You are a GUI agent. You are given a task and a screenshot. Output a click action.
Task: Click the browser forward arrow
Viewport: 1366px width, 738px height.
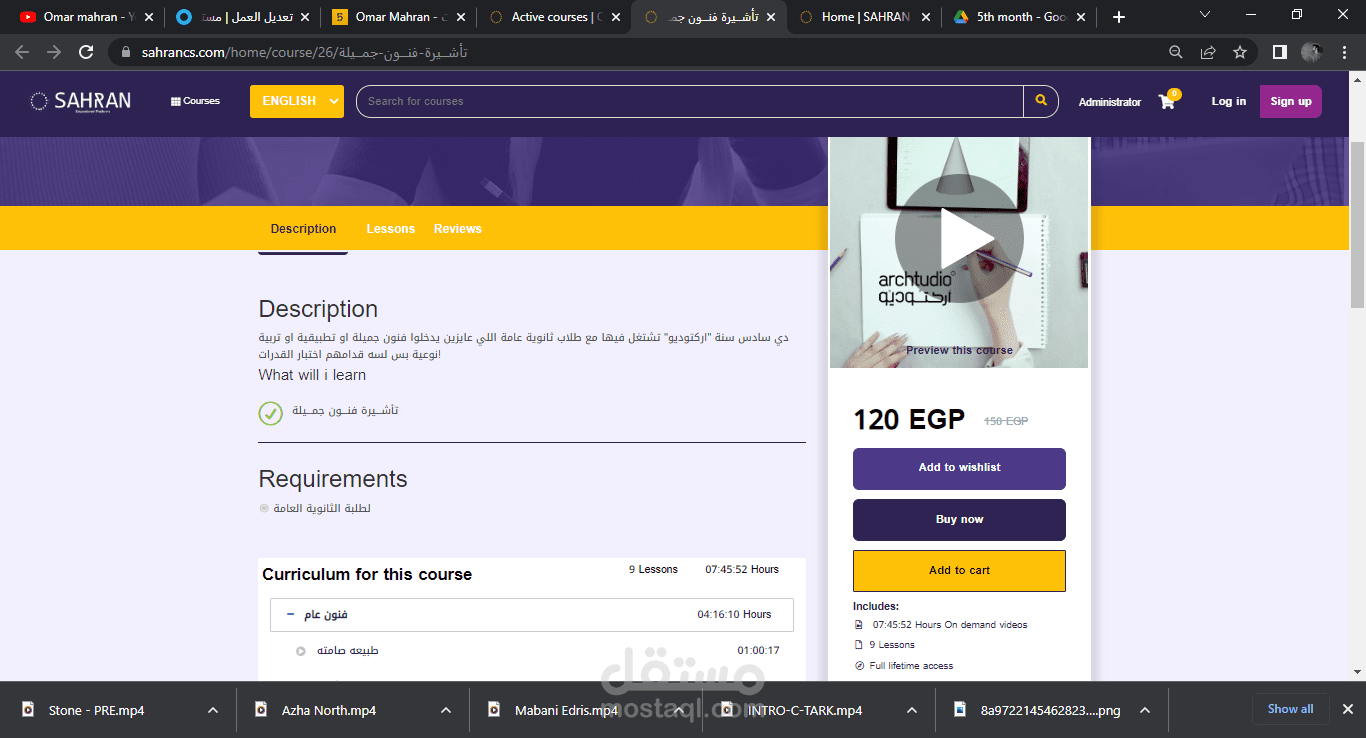tap(54, 52)
